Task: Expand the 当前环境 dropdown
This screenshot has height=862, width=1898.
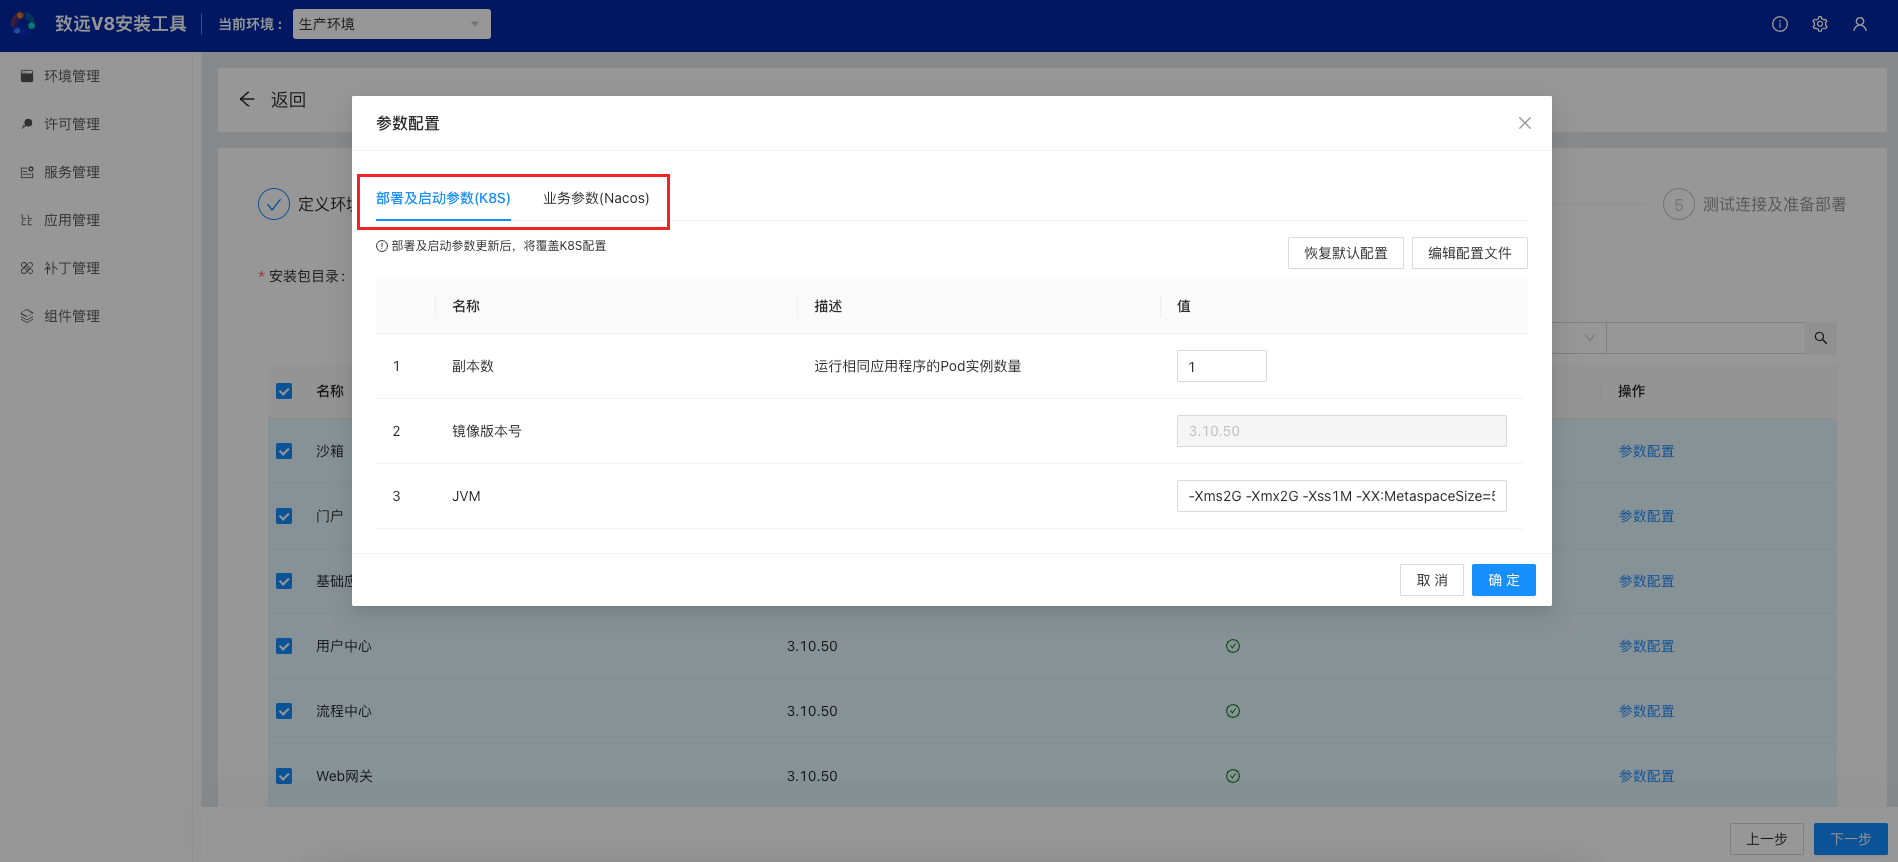Action: click(x=391, y=24)
